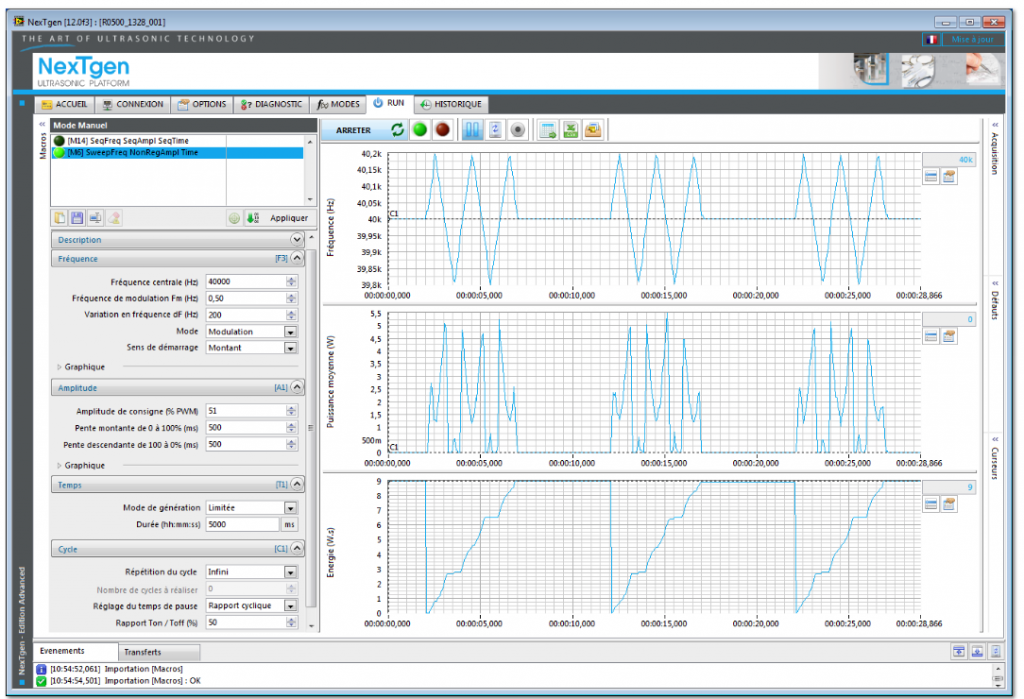Open macro file with the folder icon
The height and width of the screenshot is (699, 1024).
click(59, 218)
